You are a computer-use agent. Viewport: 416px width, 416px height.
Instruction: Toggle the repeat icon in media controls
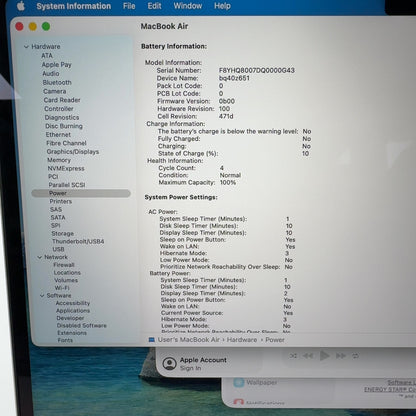tap(356, 356)
